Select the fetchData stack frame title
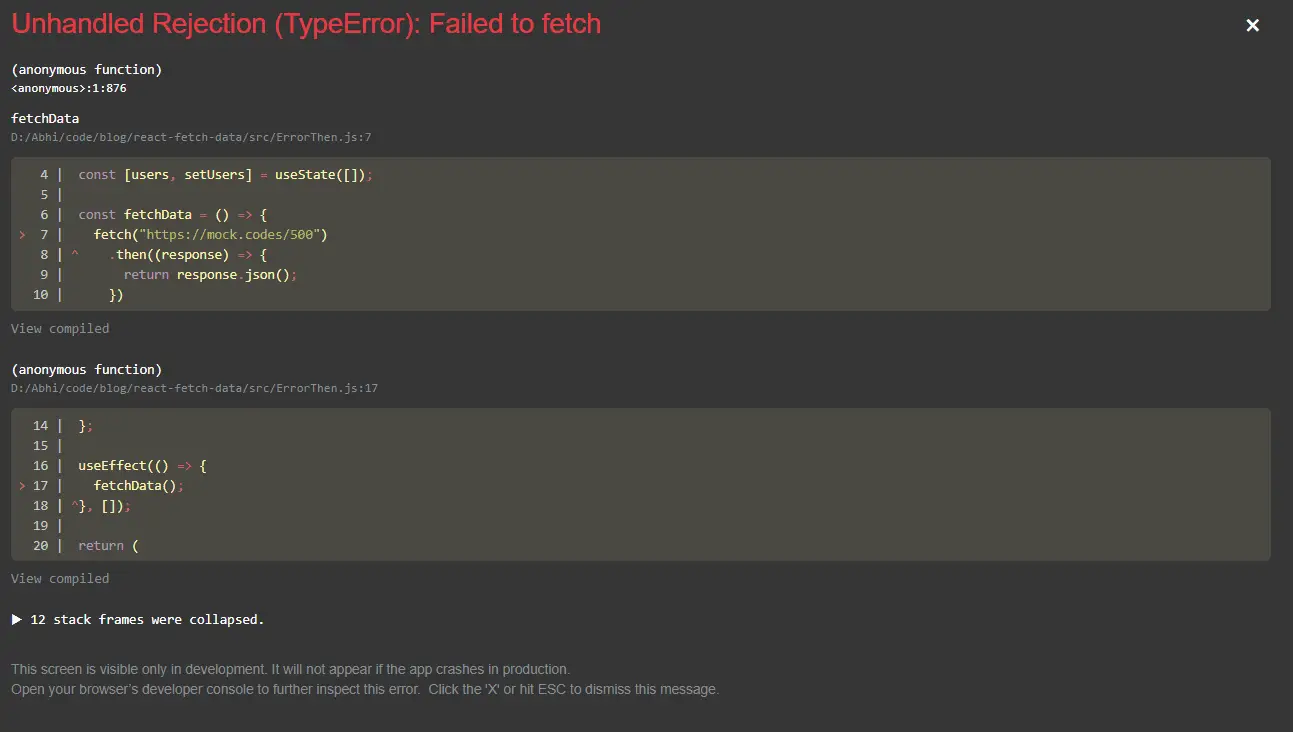The height and width of the screenshot is (732, 1293). coord(44,118)
